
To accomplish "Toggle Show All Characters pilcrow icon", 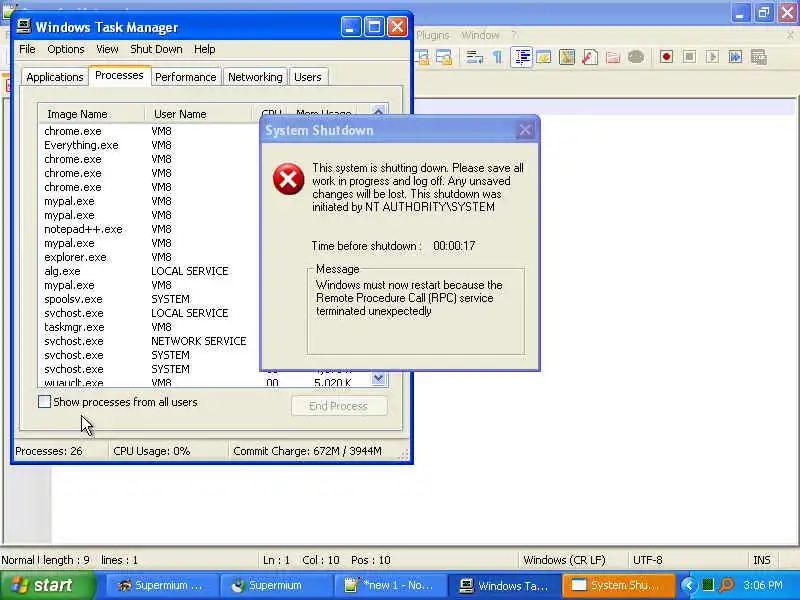I will [x=497, y=57].
